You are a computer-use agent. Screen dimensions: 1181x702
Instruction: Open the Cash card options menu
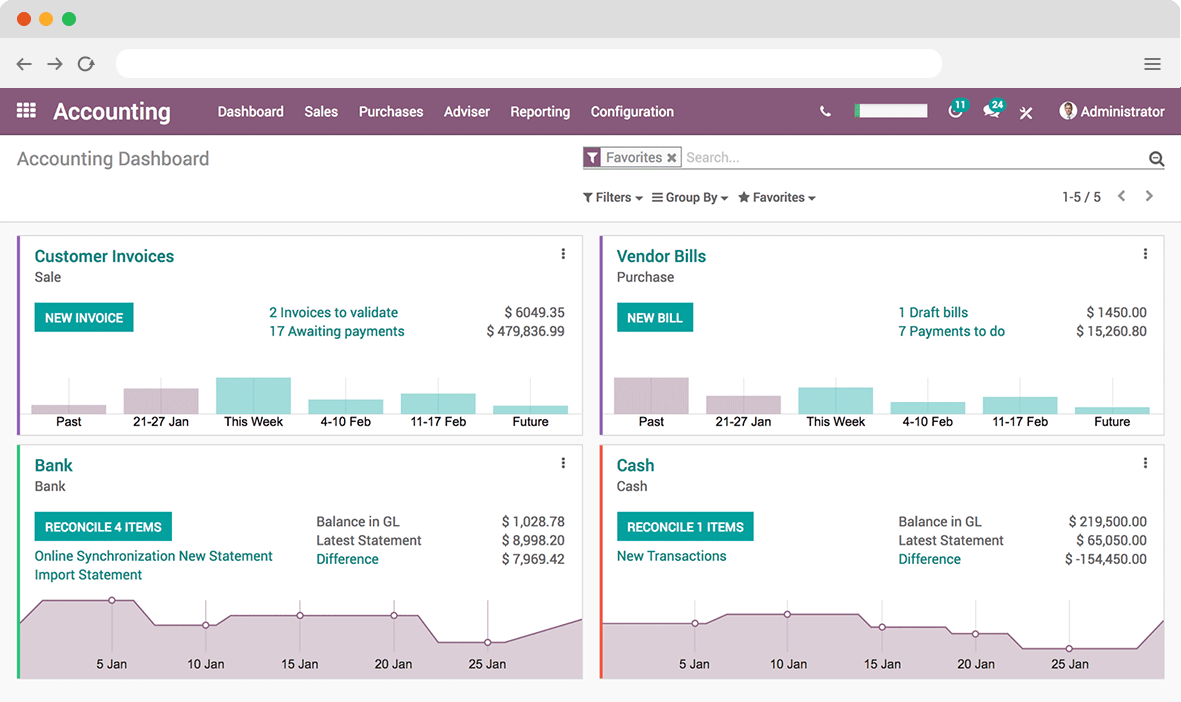coord(1145,462)
